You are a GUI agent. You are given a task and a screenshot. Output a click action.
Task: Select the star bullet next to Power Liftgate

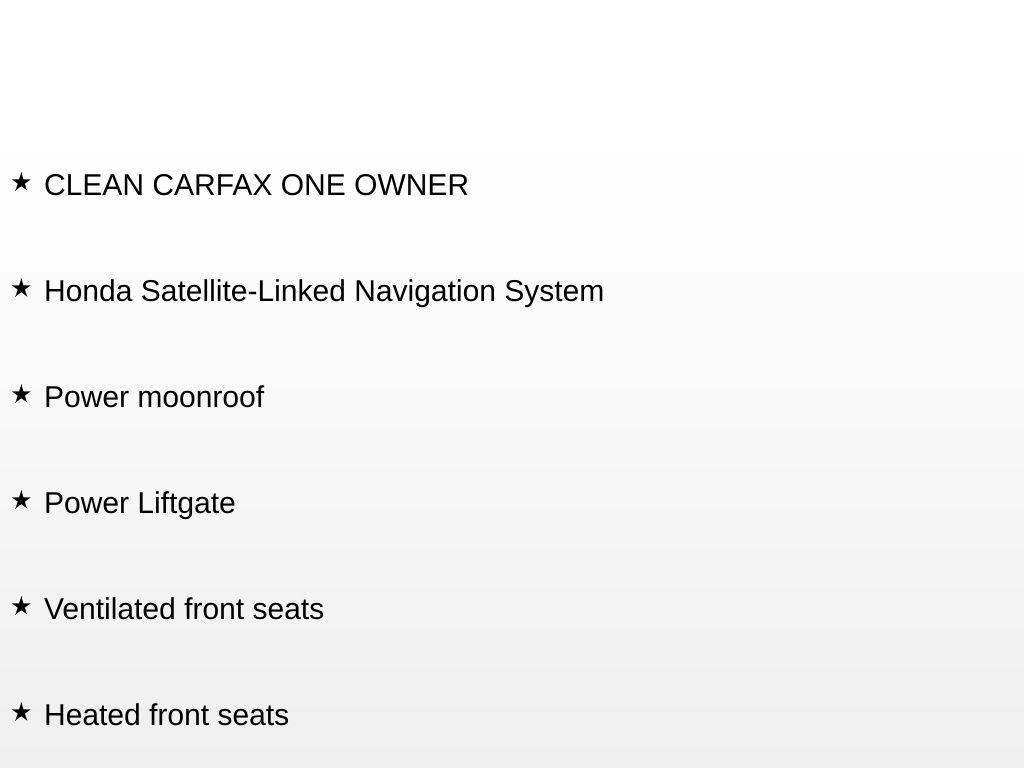[x=21, y=500]
